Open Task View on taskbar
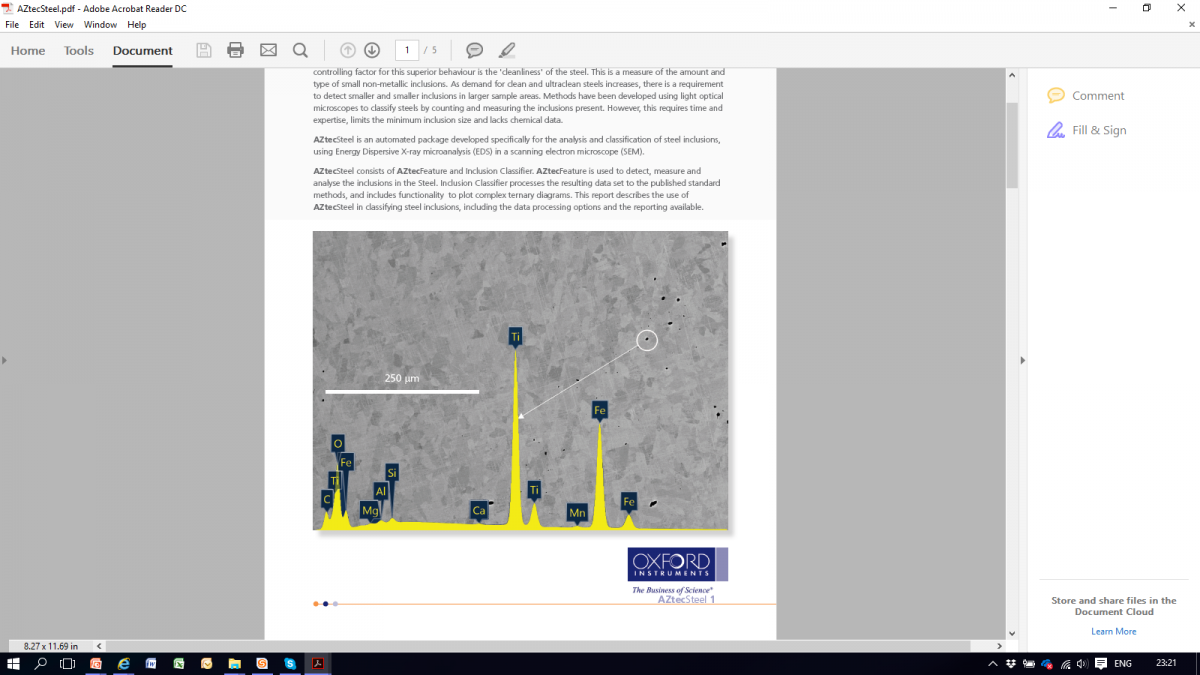Viewport: 1200px width, 675px height. [68, 663]
